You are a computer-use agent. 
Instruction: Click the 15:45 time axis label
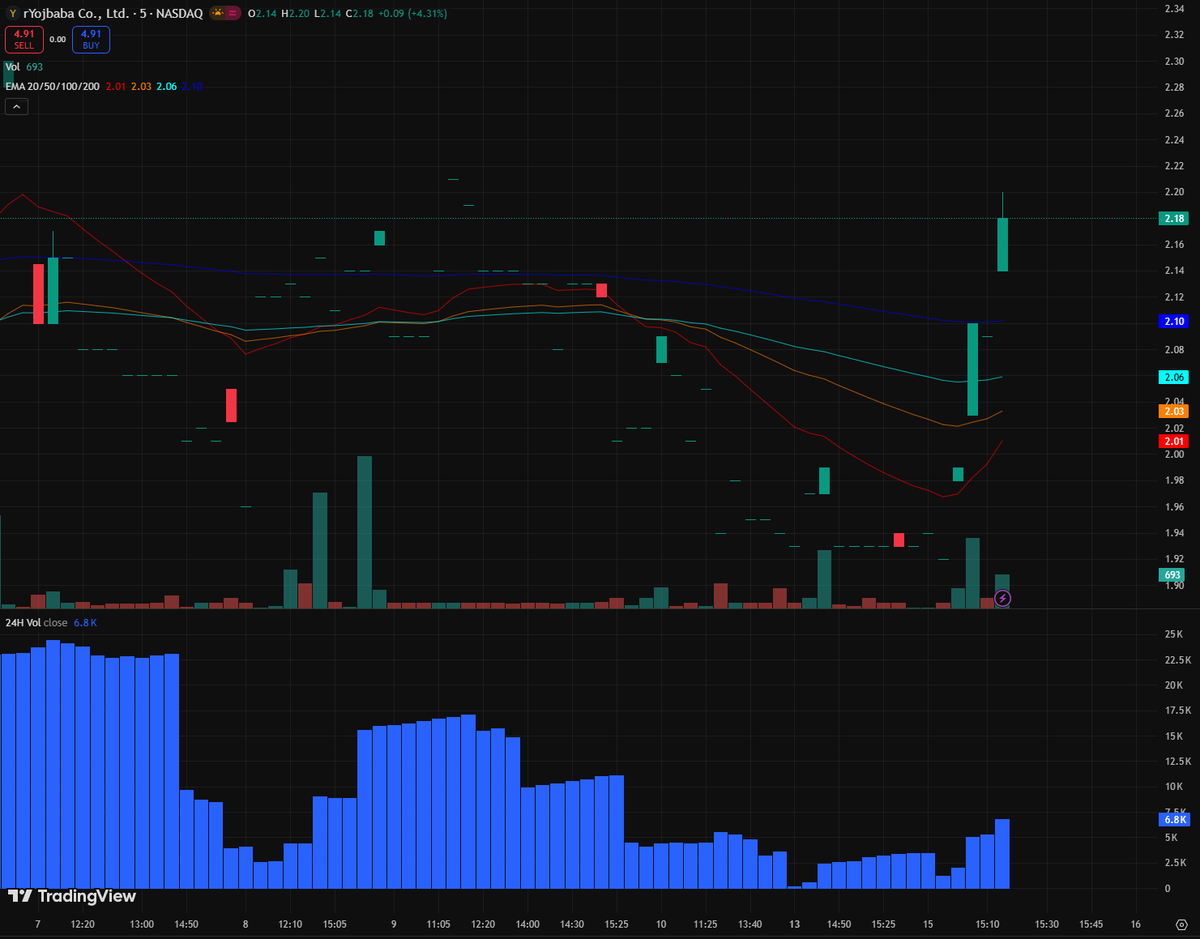pos(1091,924)
